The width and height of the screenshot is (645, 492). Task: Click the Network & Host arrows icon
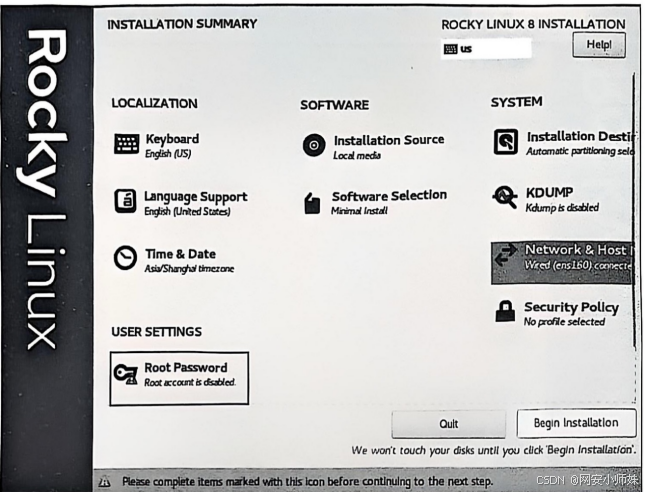click(506, 255)
